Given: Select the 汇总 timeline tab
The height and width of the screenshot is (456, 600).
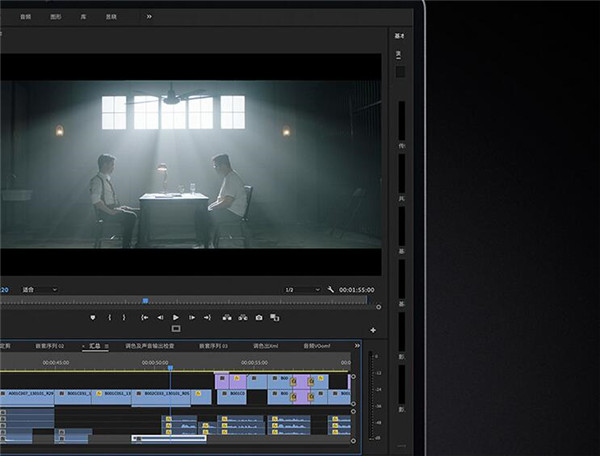Looking at the screenshot, I should (x=95, y=346).
